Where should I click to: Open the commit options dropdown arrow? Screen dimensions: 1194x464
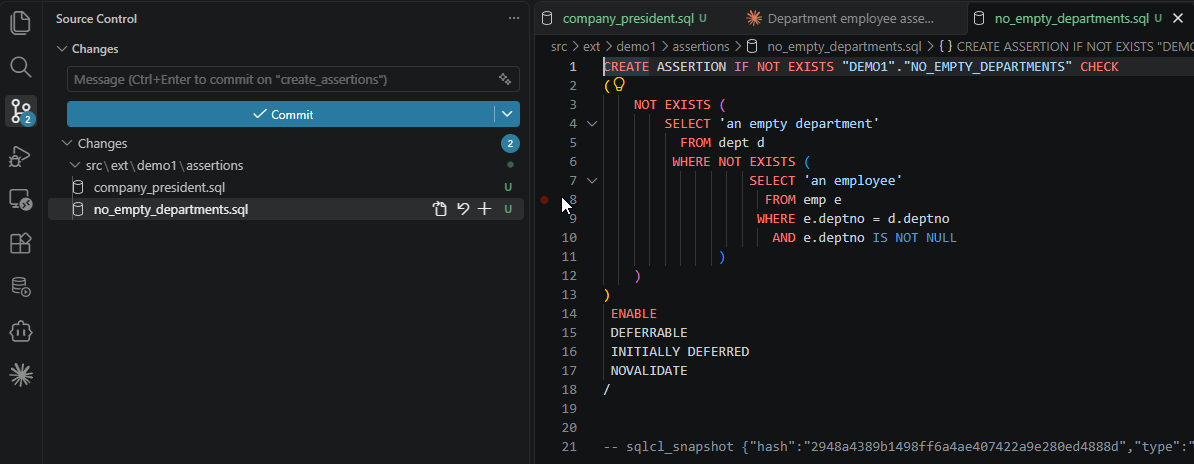tap(507, 114)
